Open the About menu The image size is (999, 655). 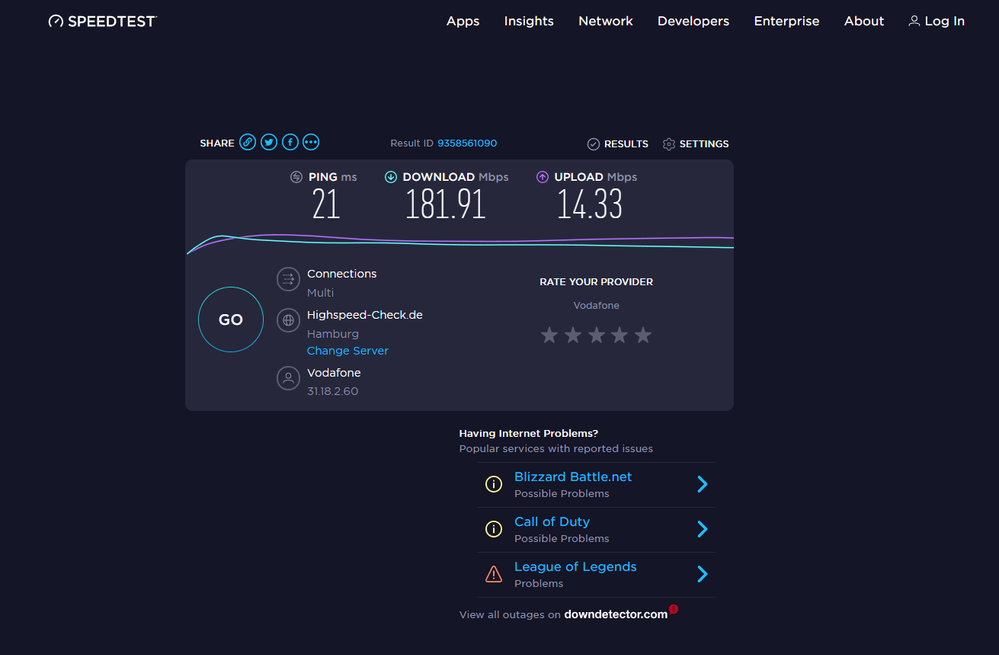(x=864, y=21)
